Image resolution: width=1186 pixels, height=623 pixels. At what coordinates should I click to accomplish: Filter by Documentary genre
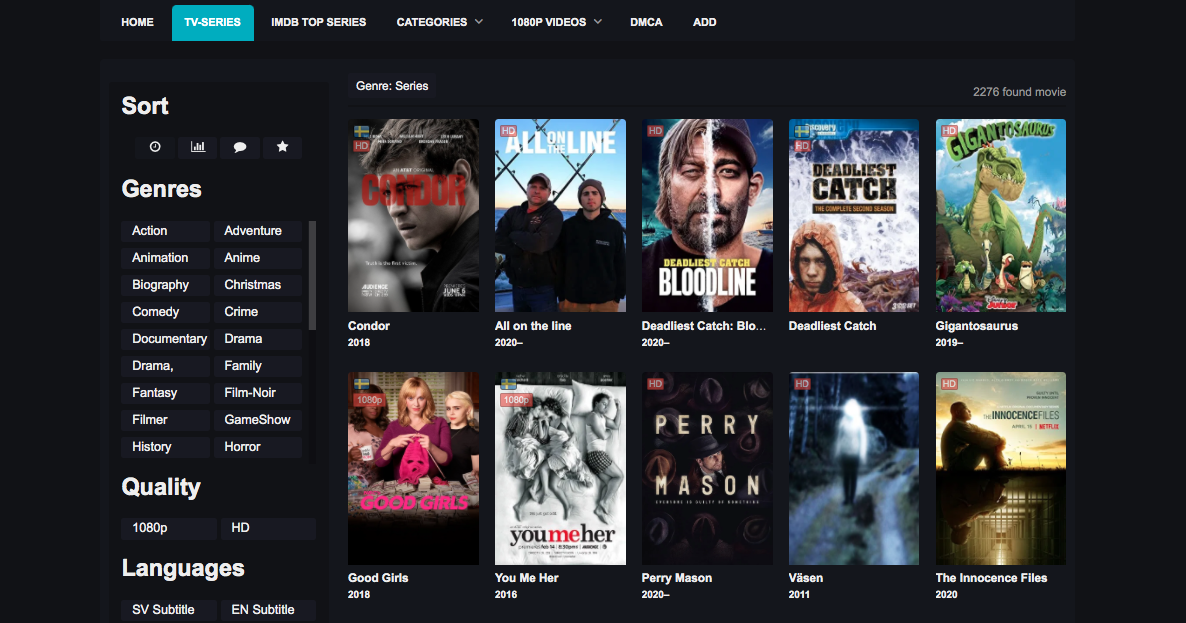(x=165, y=339)
